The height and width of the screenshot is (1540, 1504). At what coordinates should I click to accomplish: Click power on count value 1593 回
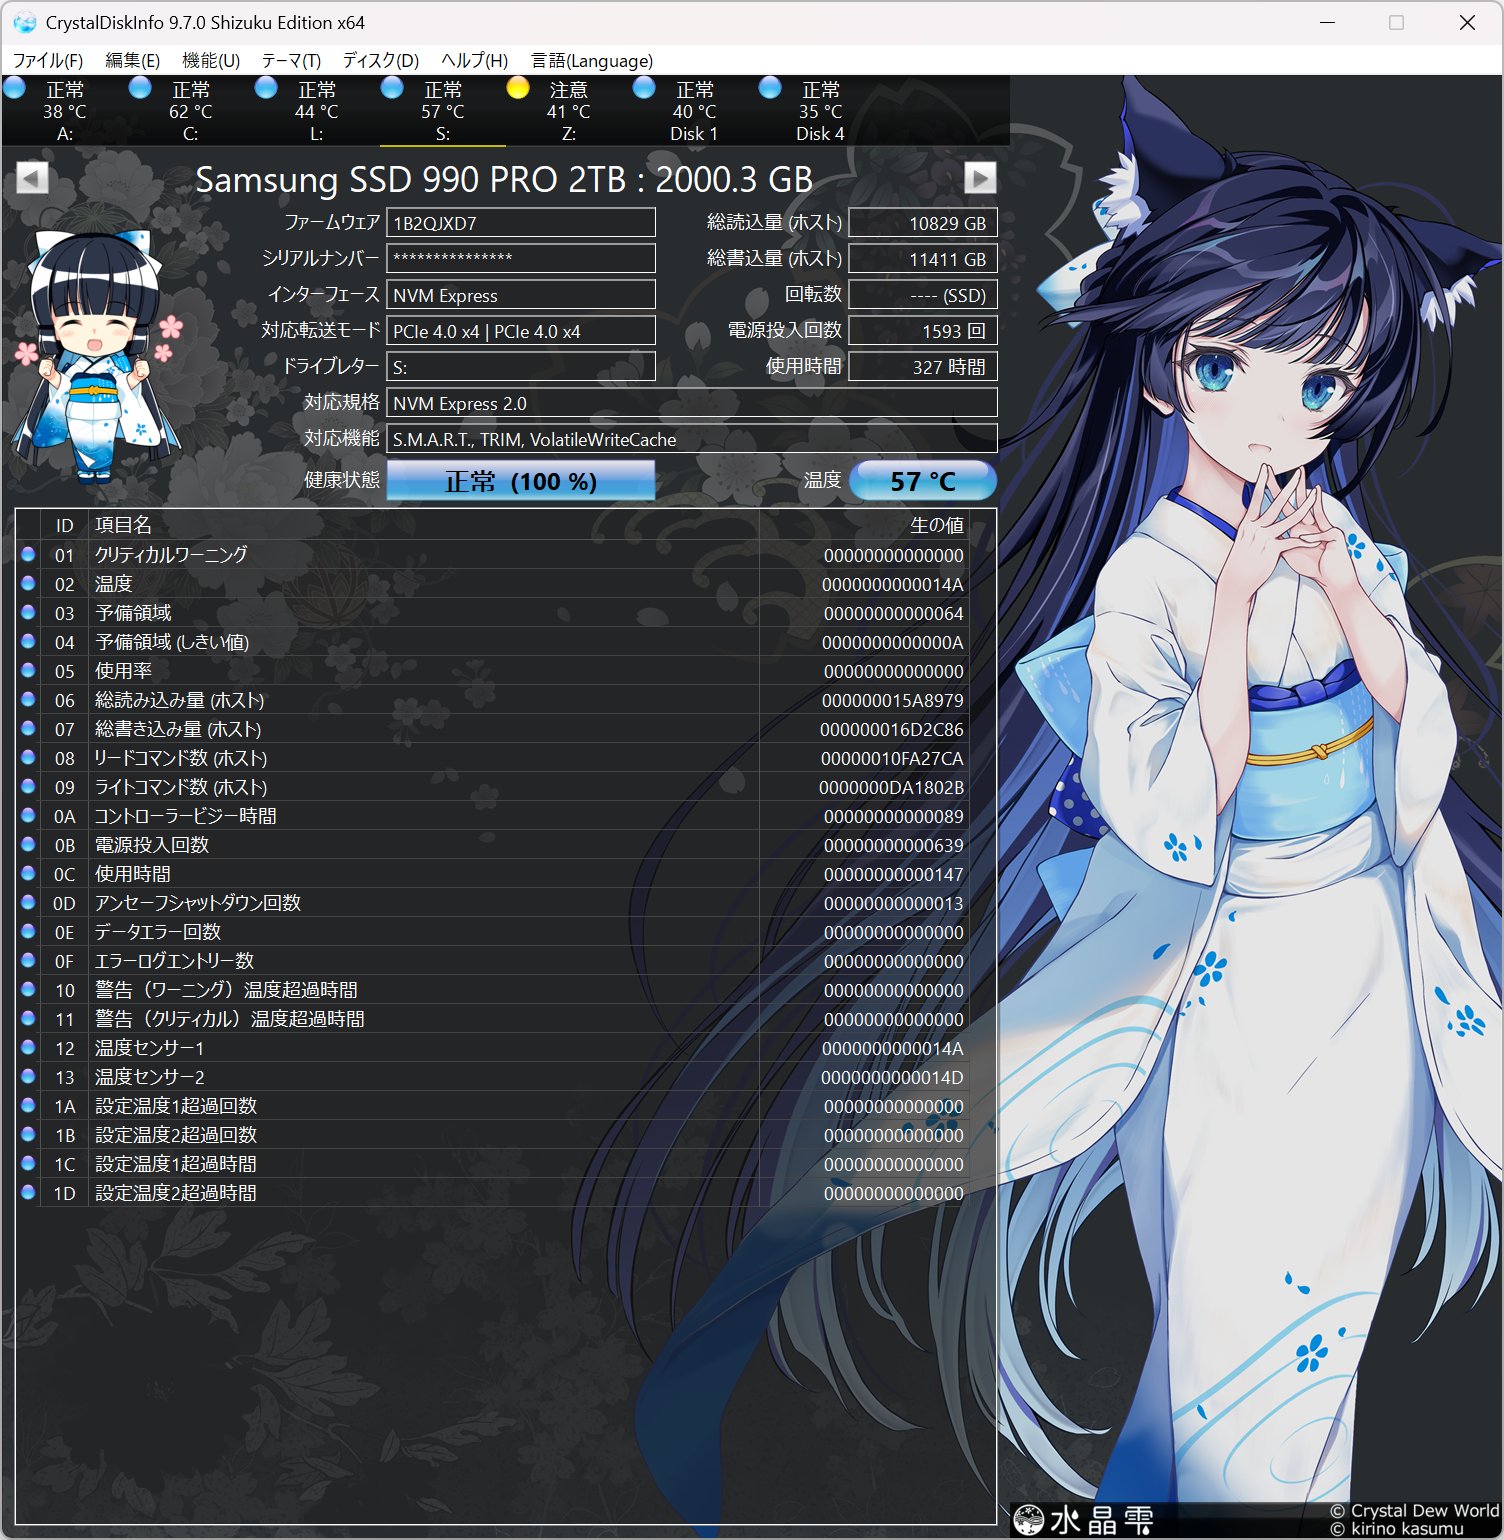[923, 331]
